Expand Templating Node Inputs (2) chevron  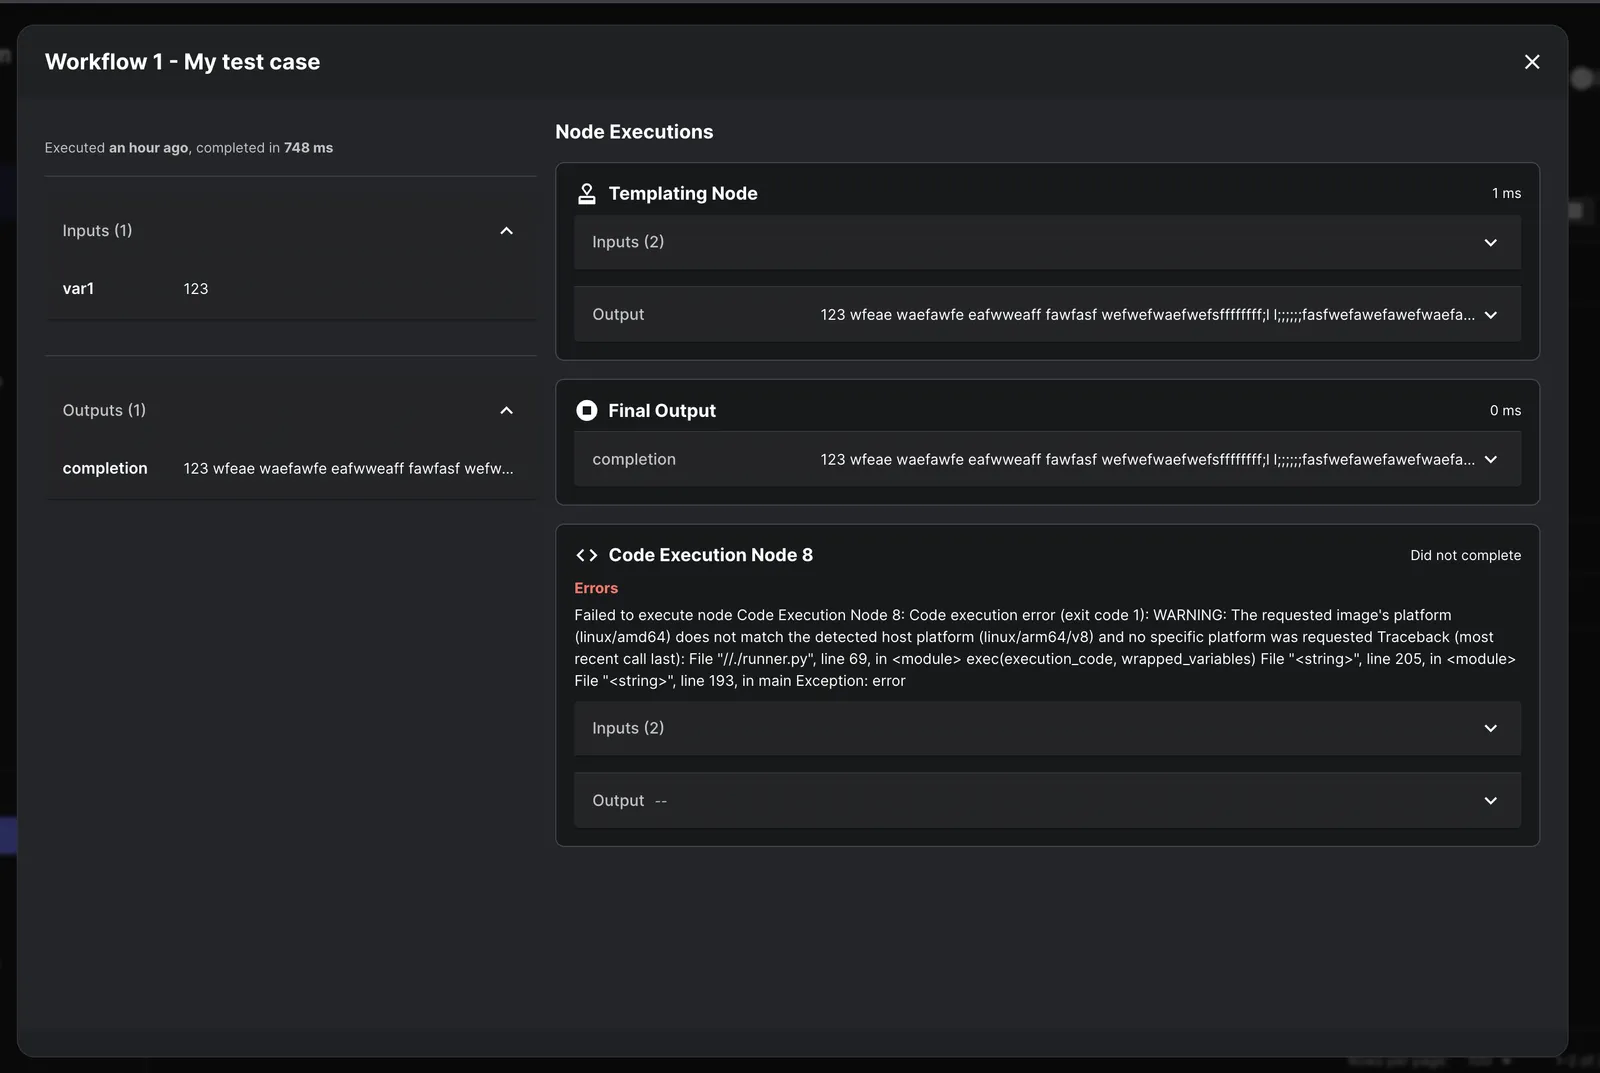(1490, 242)
